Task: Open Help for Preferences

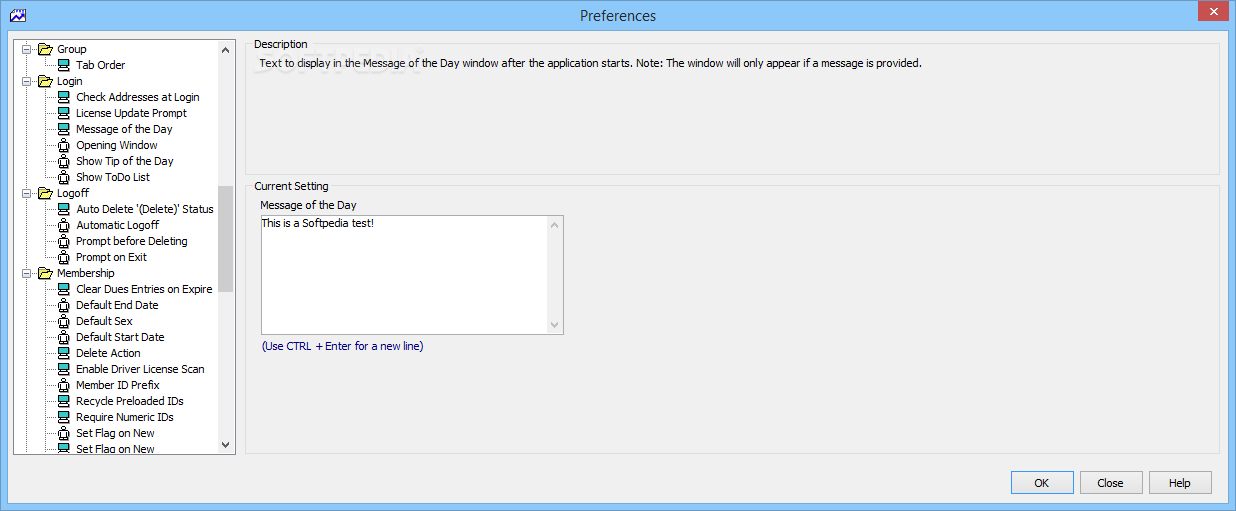Action: point(1180,483)
